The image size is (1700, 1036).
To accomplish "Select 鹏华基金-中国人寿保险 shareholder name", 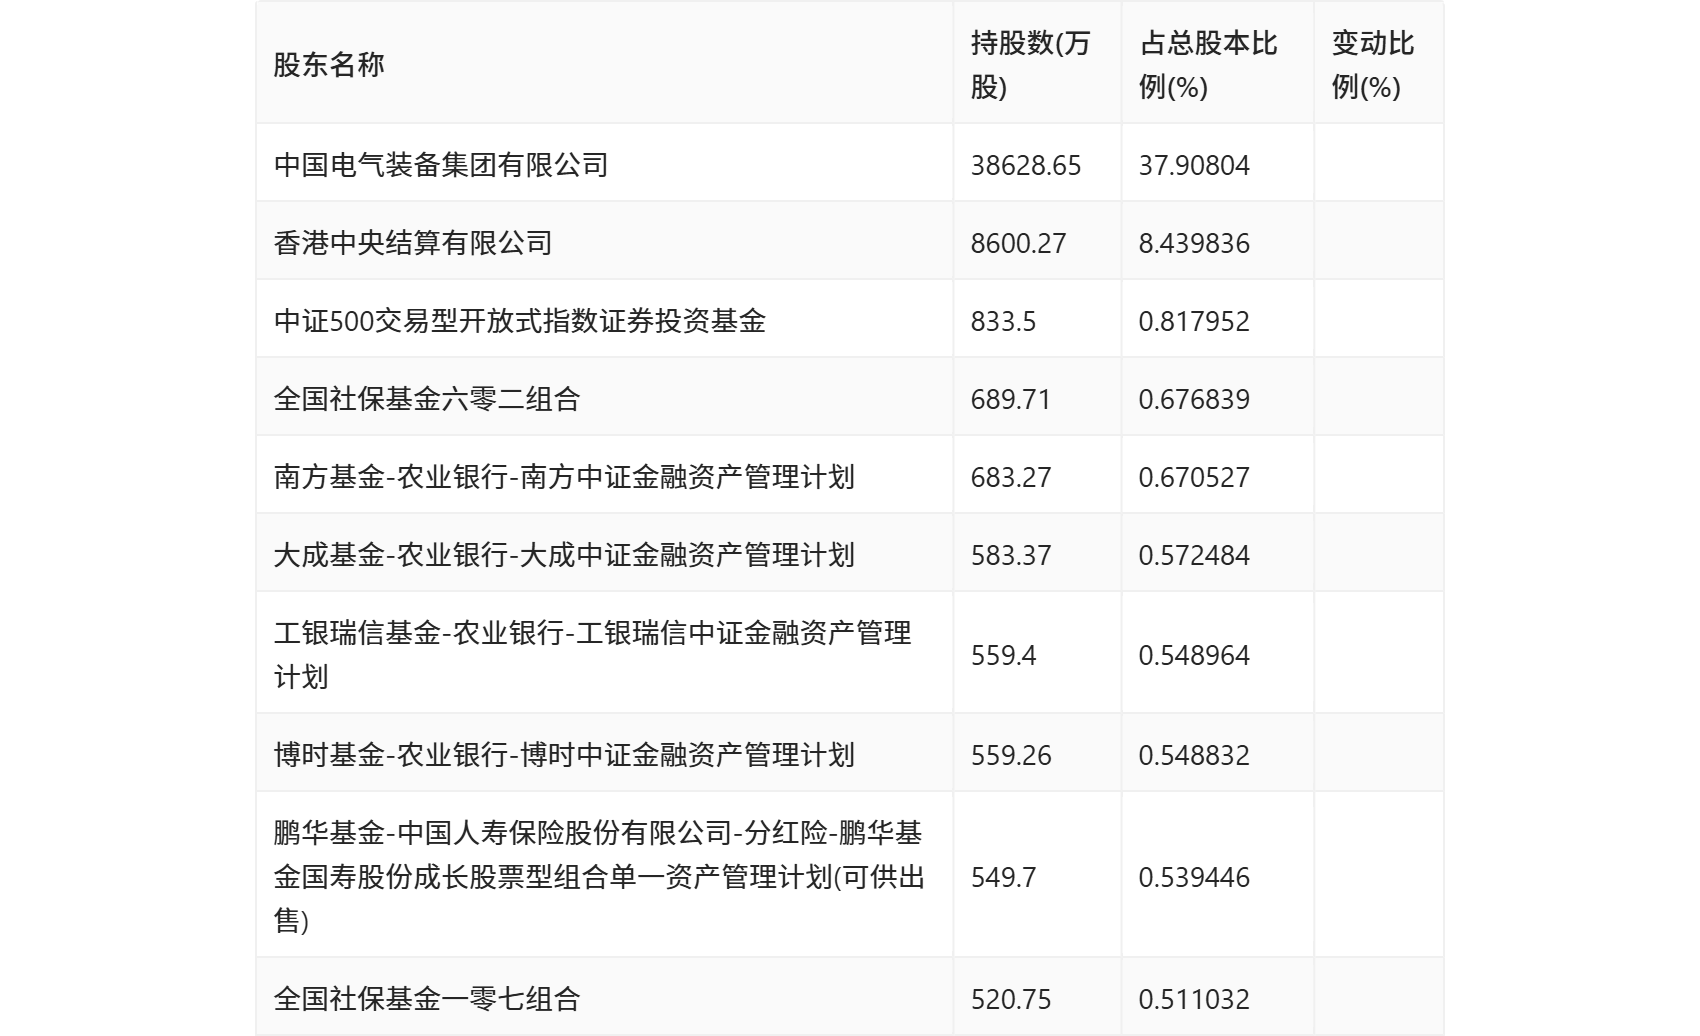I will (599, 877).
